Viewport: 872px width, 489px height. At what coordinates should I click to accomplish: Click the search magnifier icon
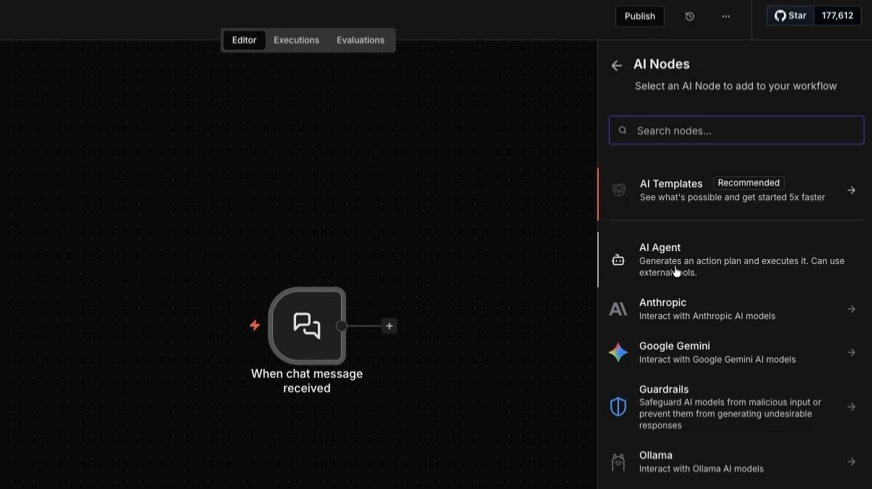point(622,130)
